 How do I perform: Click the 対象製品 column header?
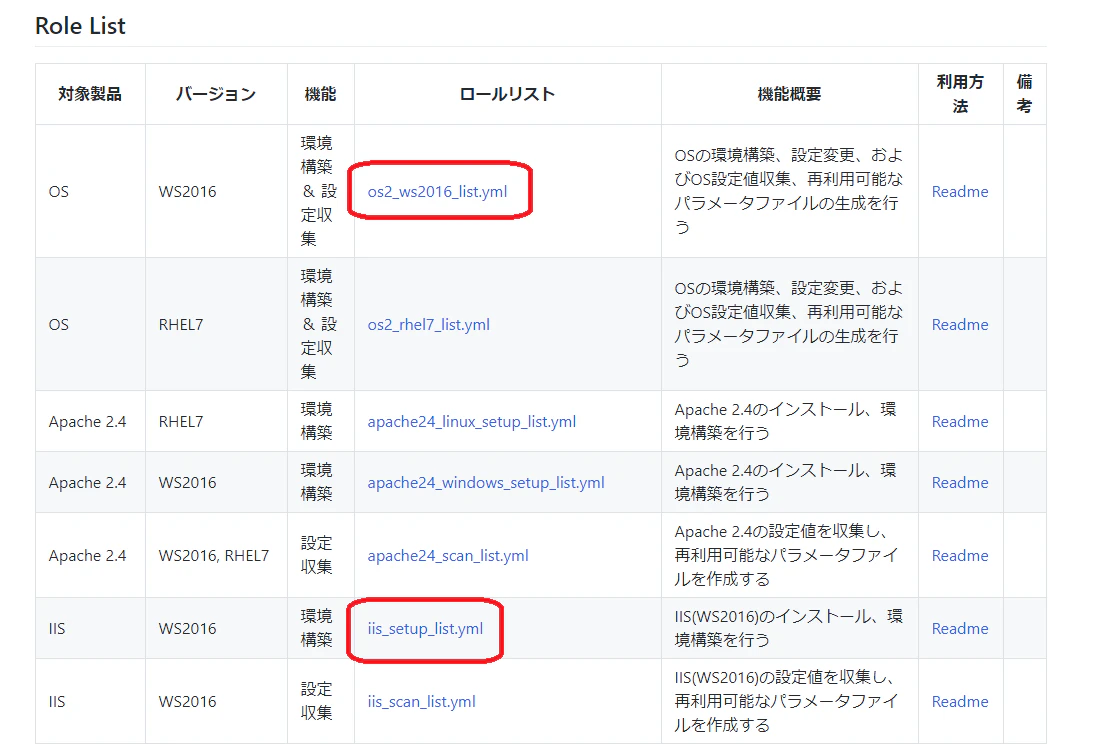click(90, 94)
